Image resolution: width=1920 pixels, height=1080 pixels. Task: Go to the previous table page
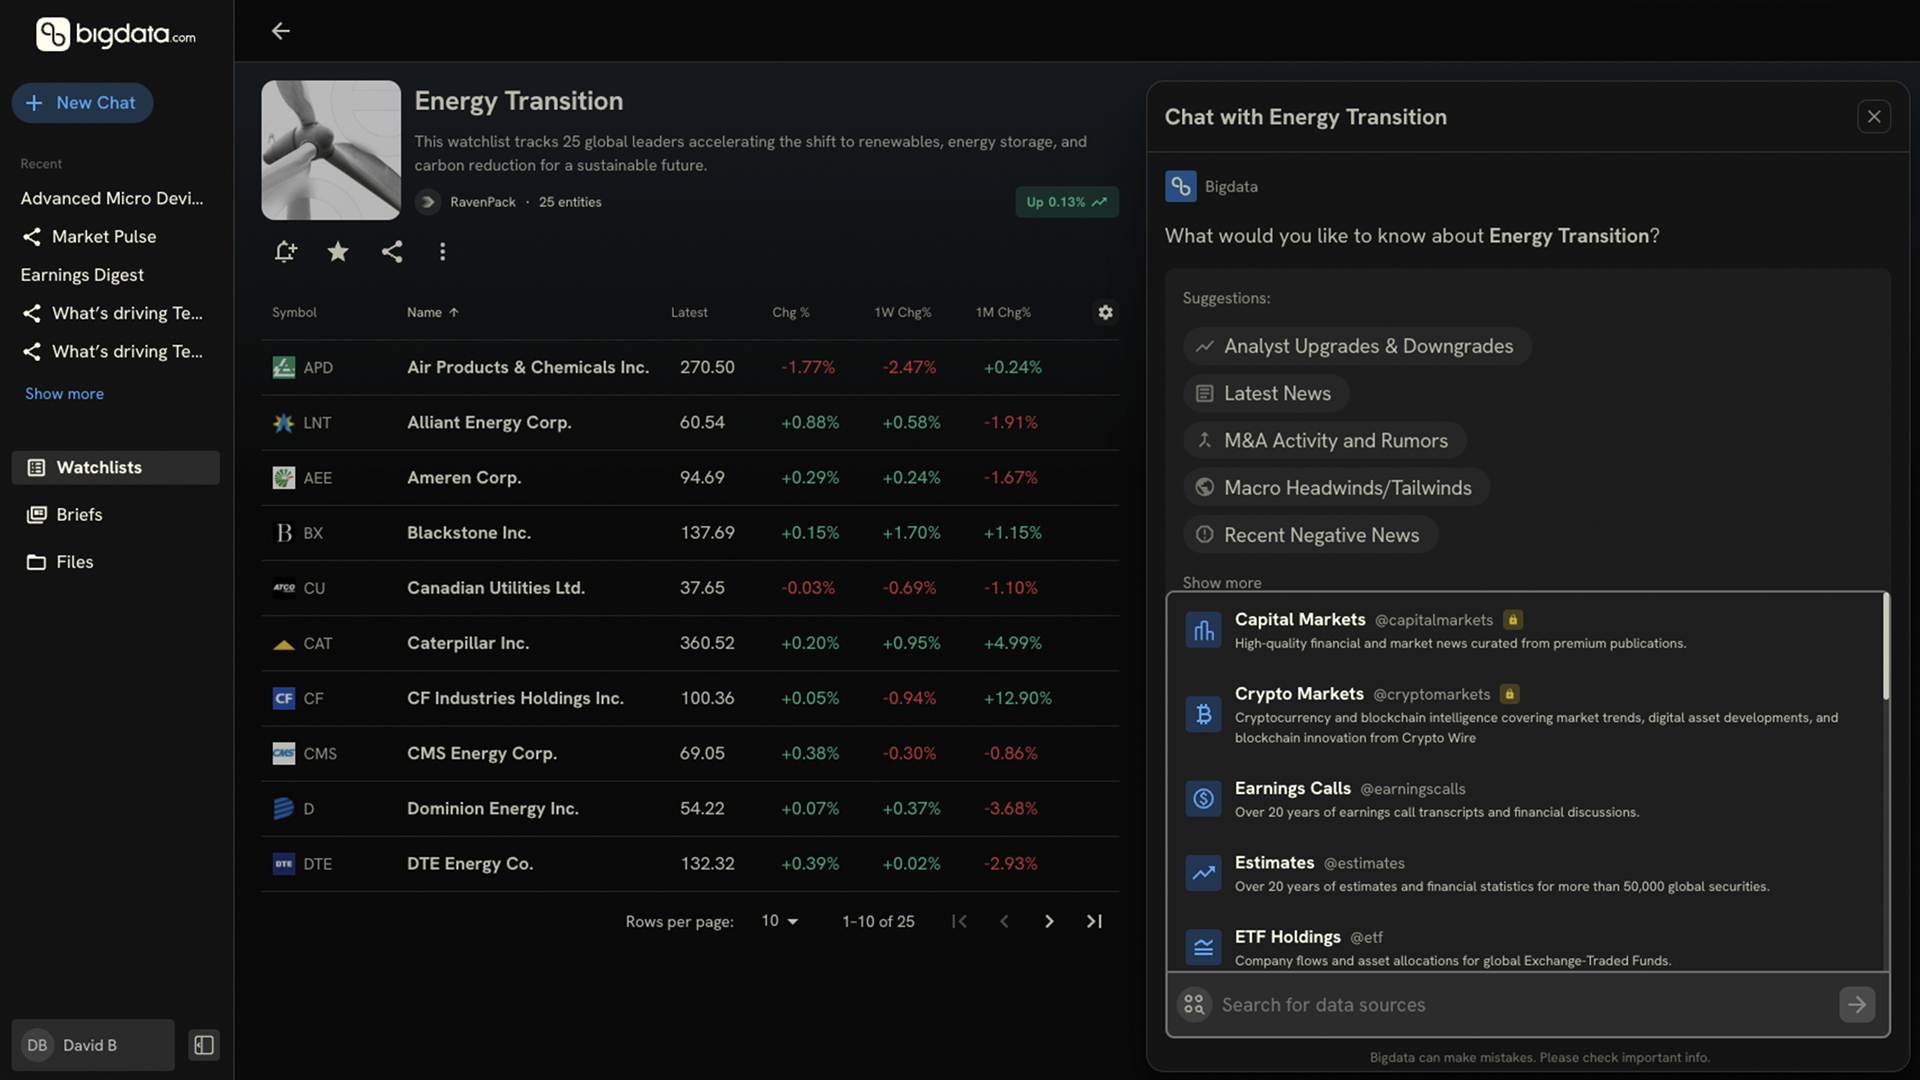pyautogui.click(x=1004, y=921)
